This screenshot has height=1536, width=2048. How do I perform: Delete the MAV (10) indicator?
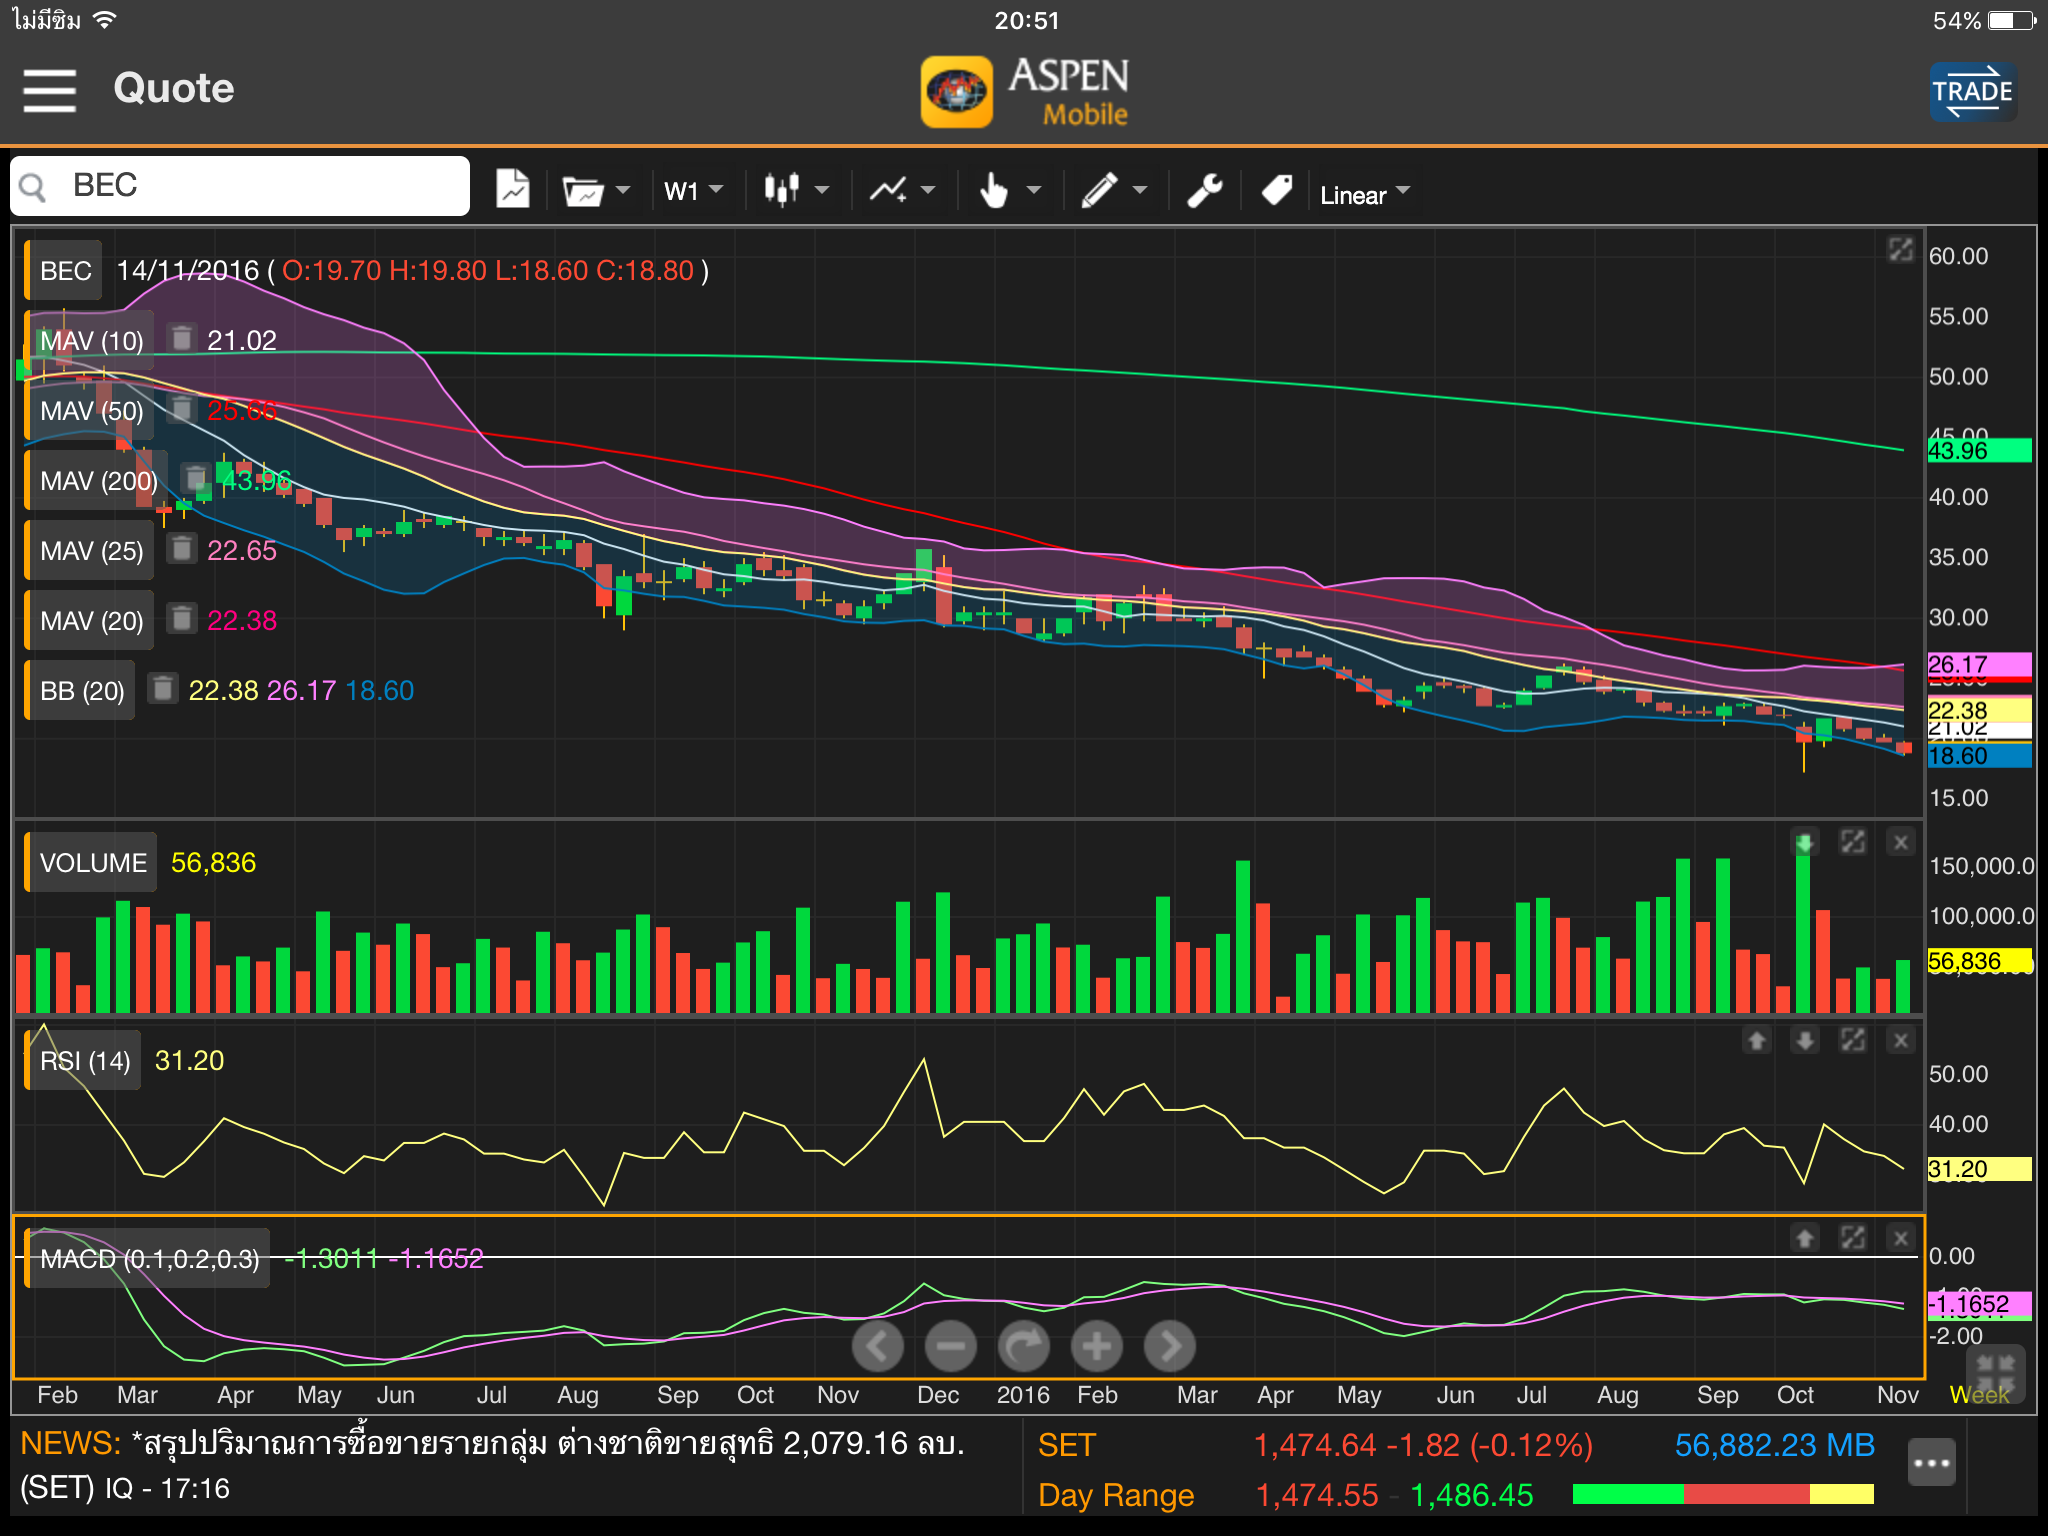tap(181, 339)
